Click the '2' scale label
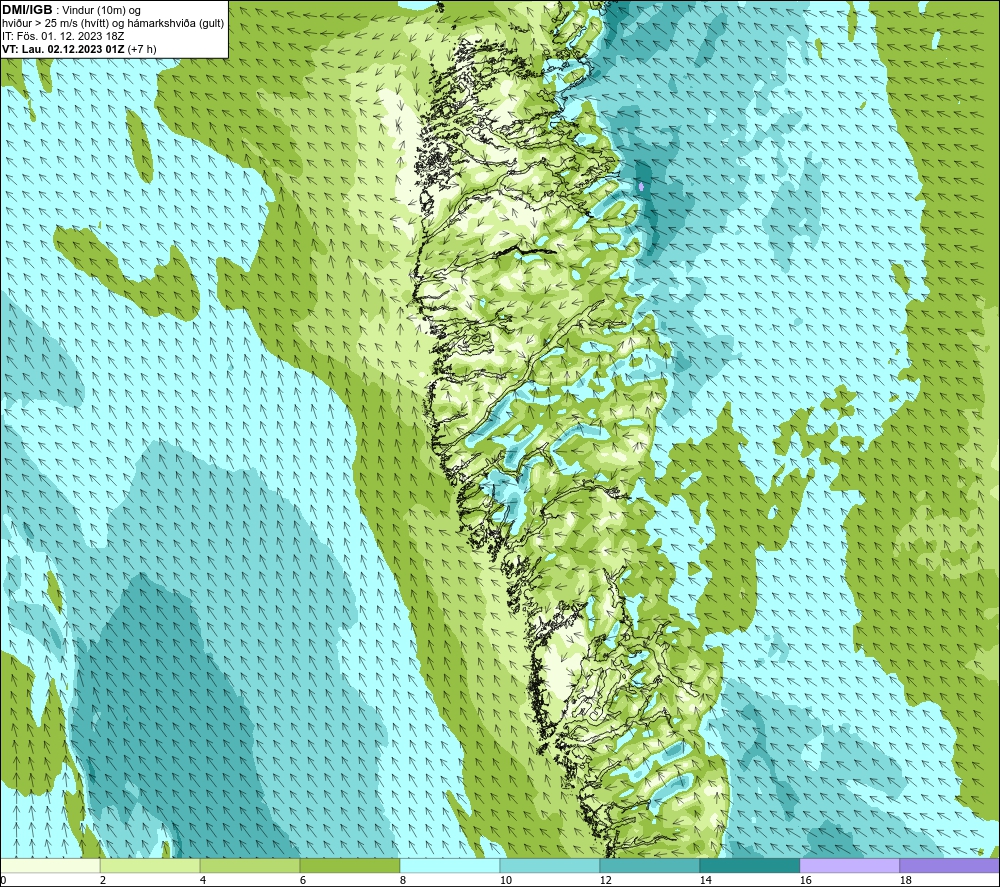Image resolution: width=1000 pixels, height=887 pixels. (103, 881)
